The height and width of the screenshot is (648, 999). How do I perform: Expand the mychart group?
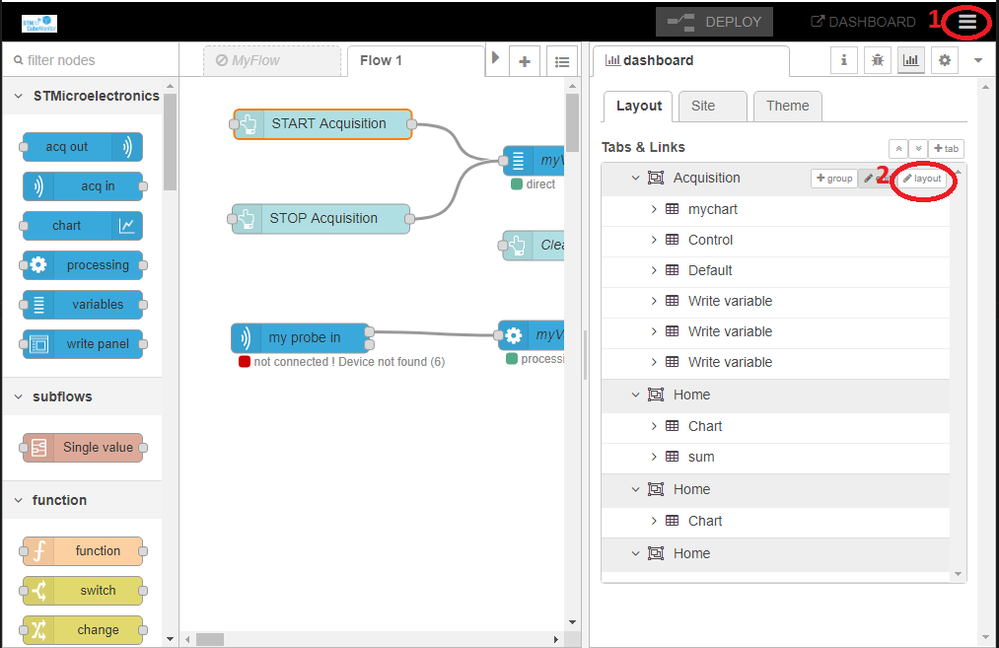654,209
